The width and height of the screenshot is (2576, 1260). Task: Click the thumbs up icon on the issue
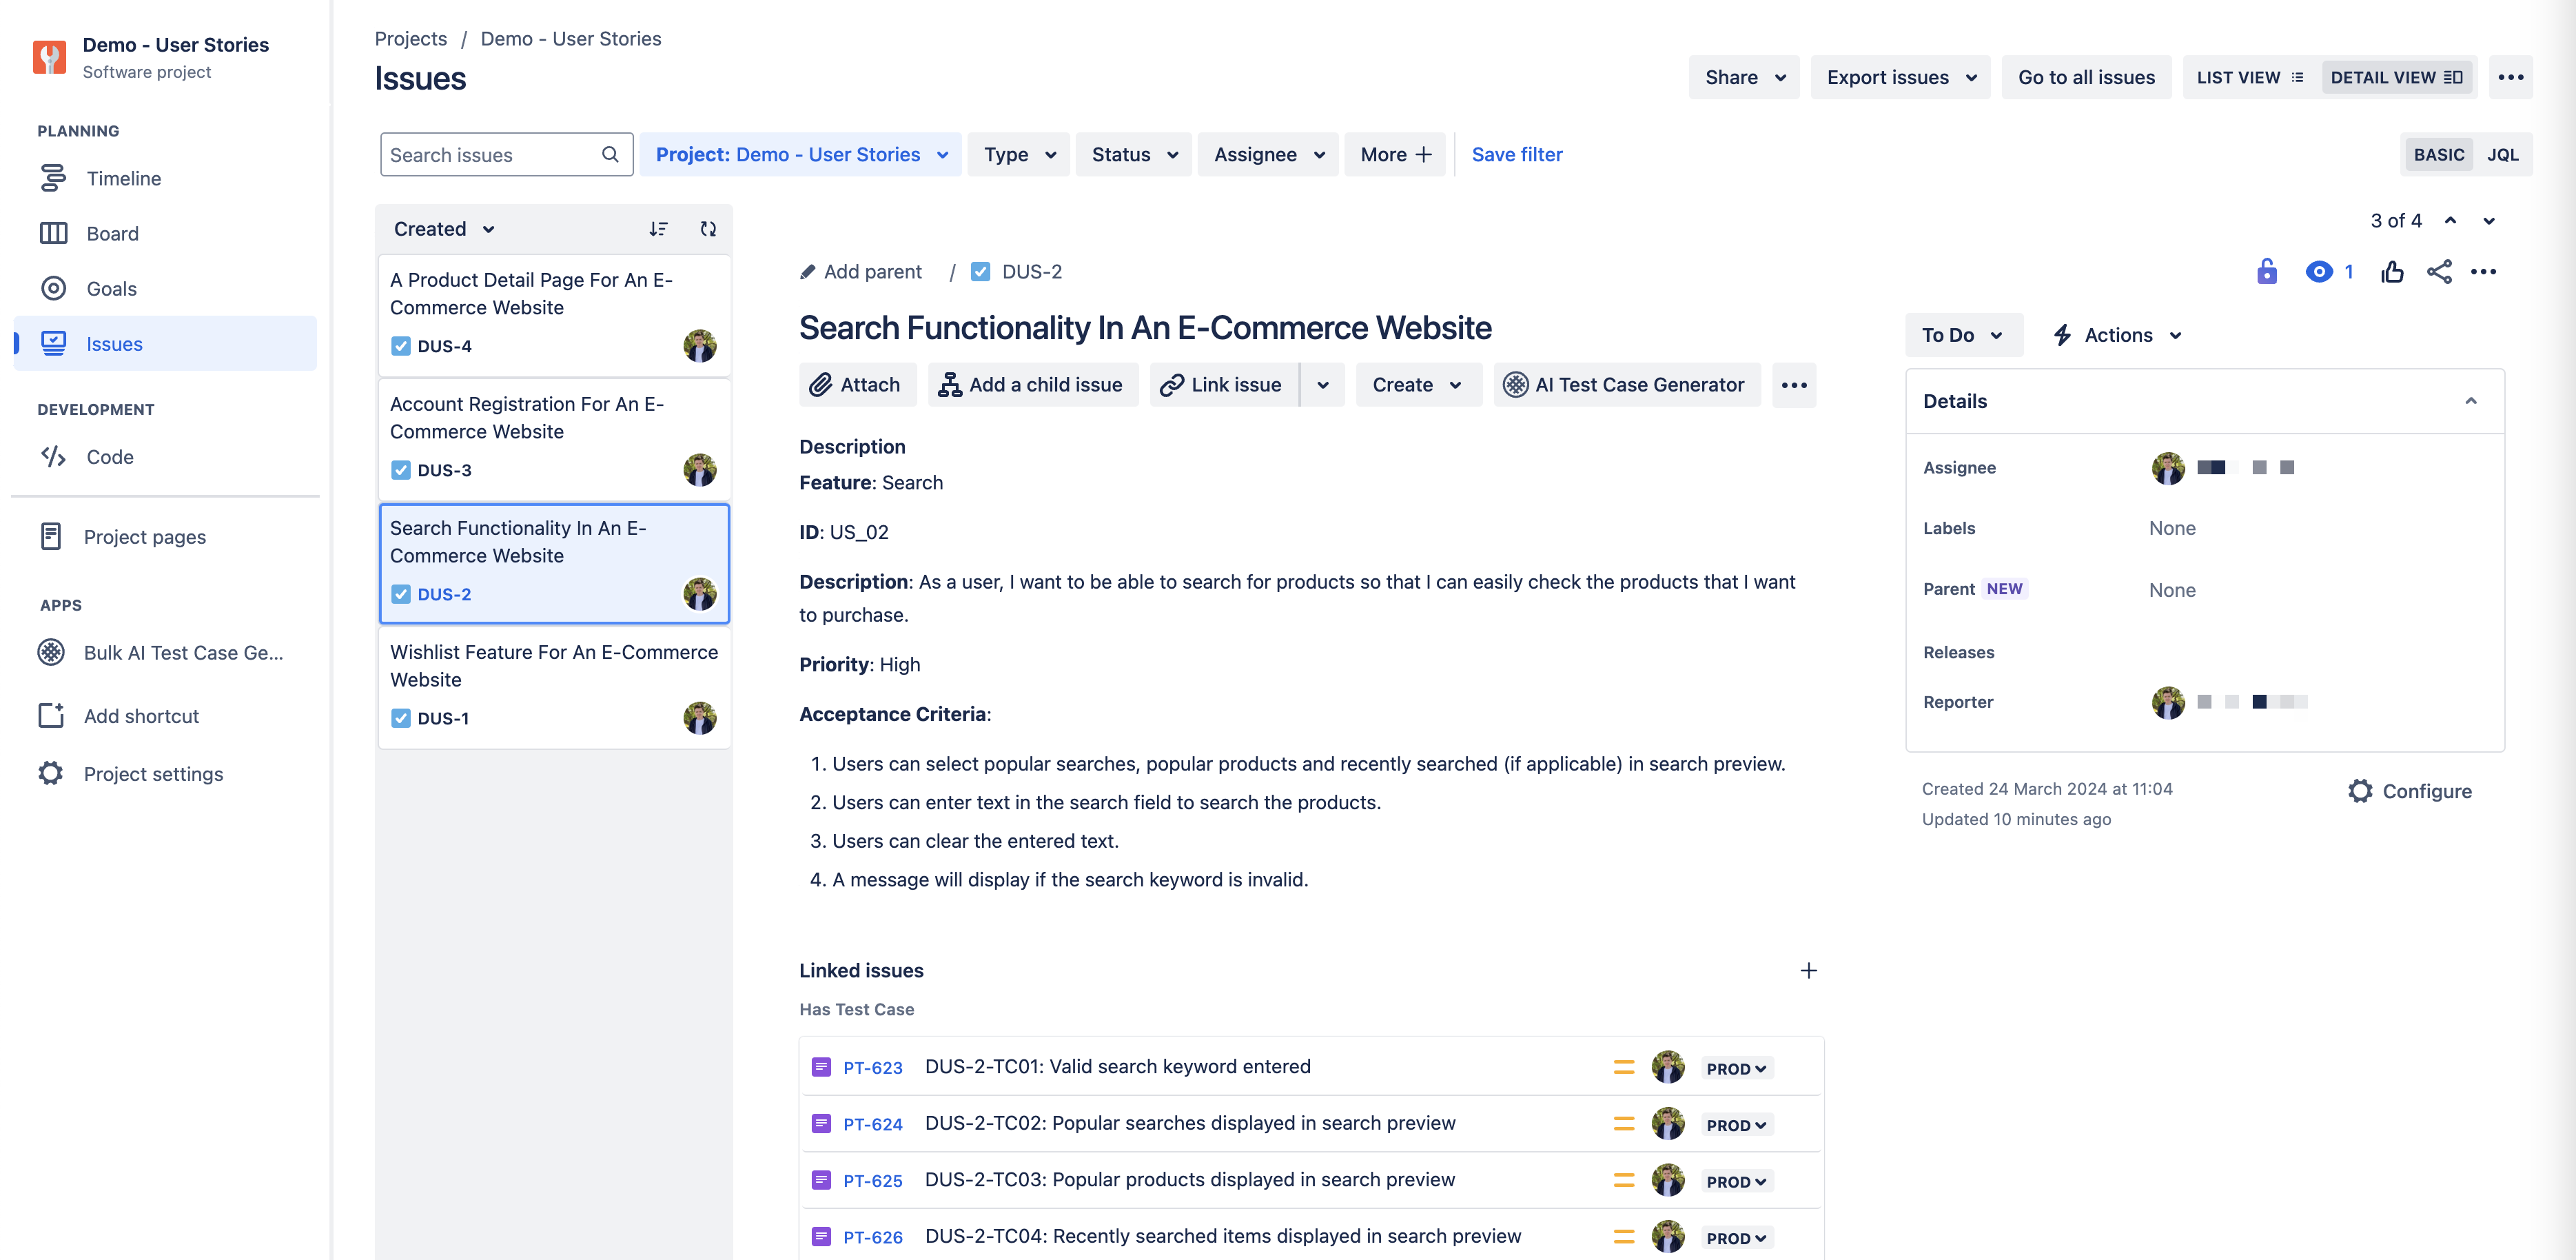[x=2392, y=271]
